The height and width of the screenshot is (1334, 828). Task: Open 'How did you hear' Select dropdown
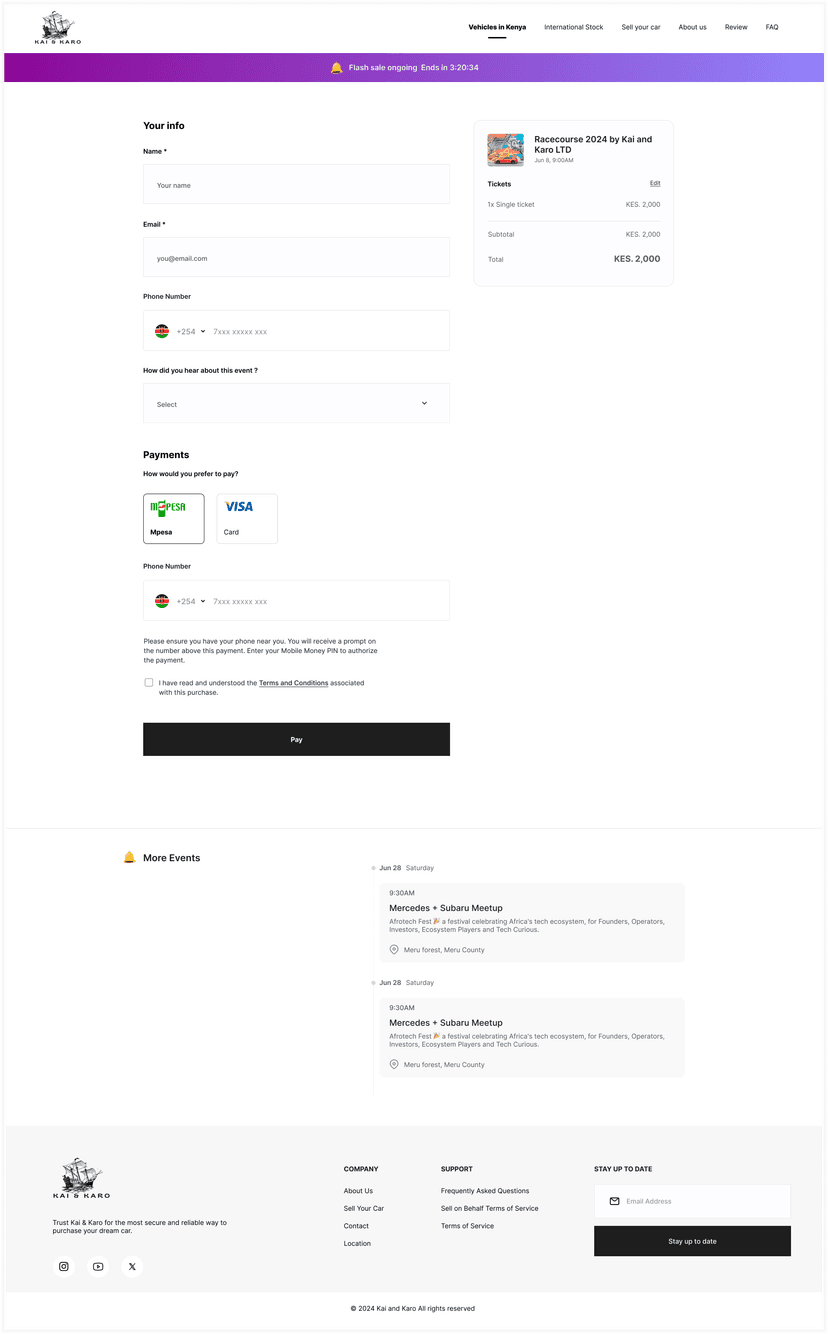point(296,403)
